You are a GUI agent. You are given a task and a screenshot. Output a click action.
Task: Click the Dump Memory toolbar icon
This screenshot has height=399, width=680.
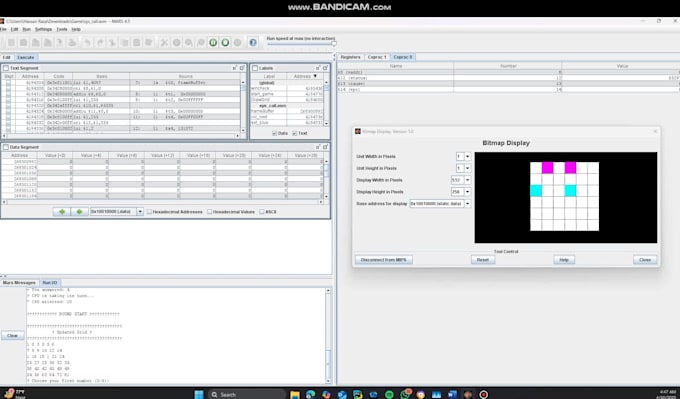pos(60,43)
